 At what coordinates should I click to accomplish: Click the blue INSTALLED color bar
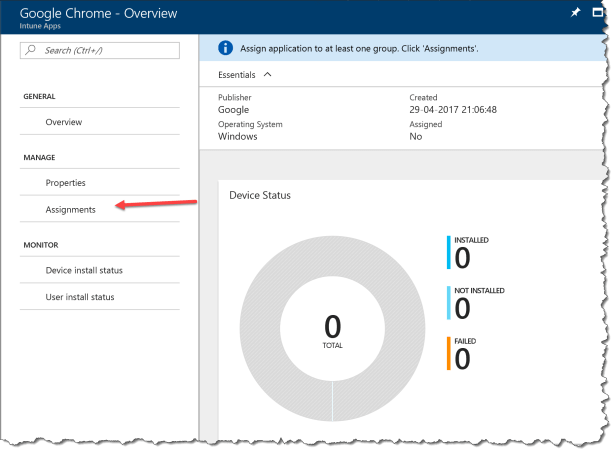click(x=449, y=253)
